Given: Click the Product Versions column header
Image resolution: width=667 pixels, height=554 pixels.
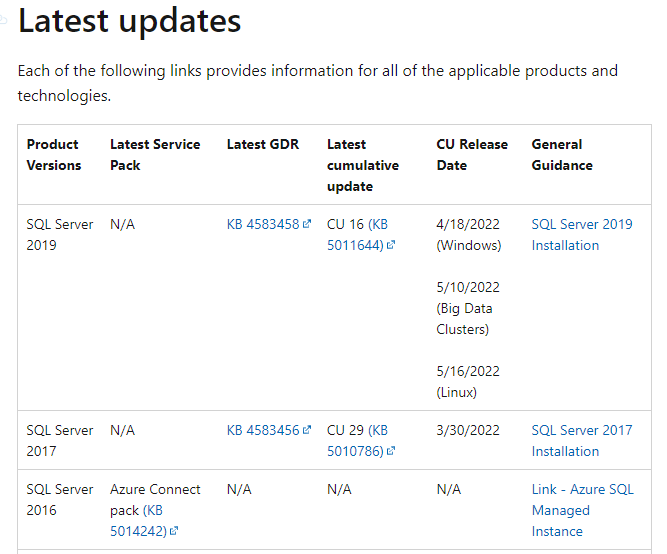Looking at the screenshot, I should tap(54, 155).
